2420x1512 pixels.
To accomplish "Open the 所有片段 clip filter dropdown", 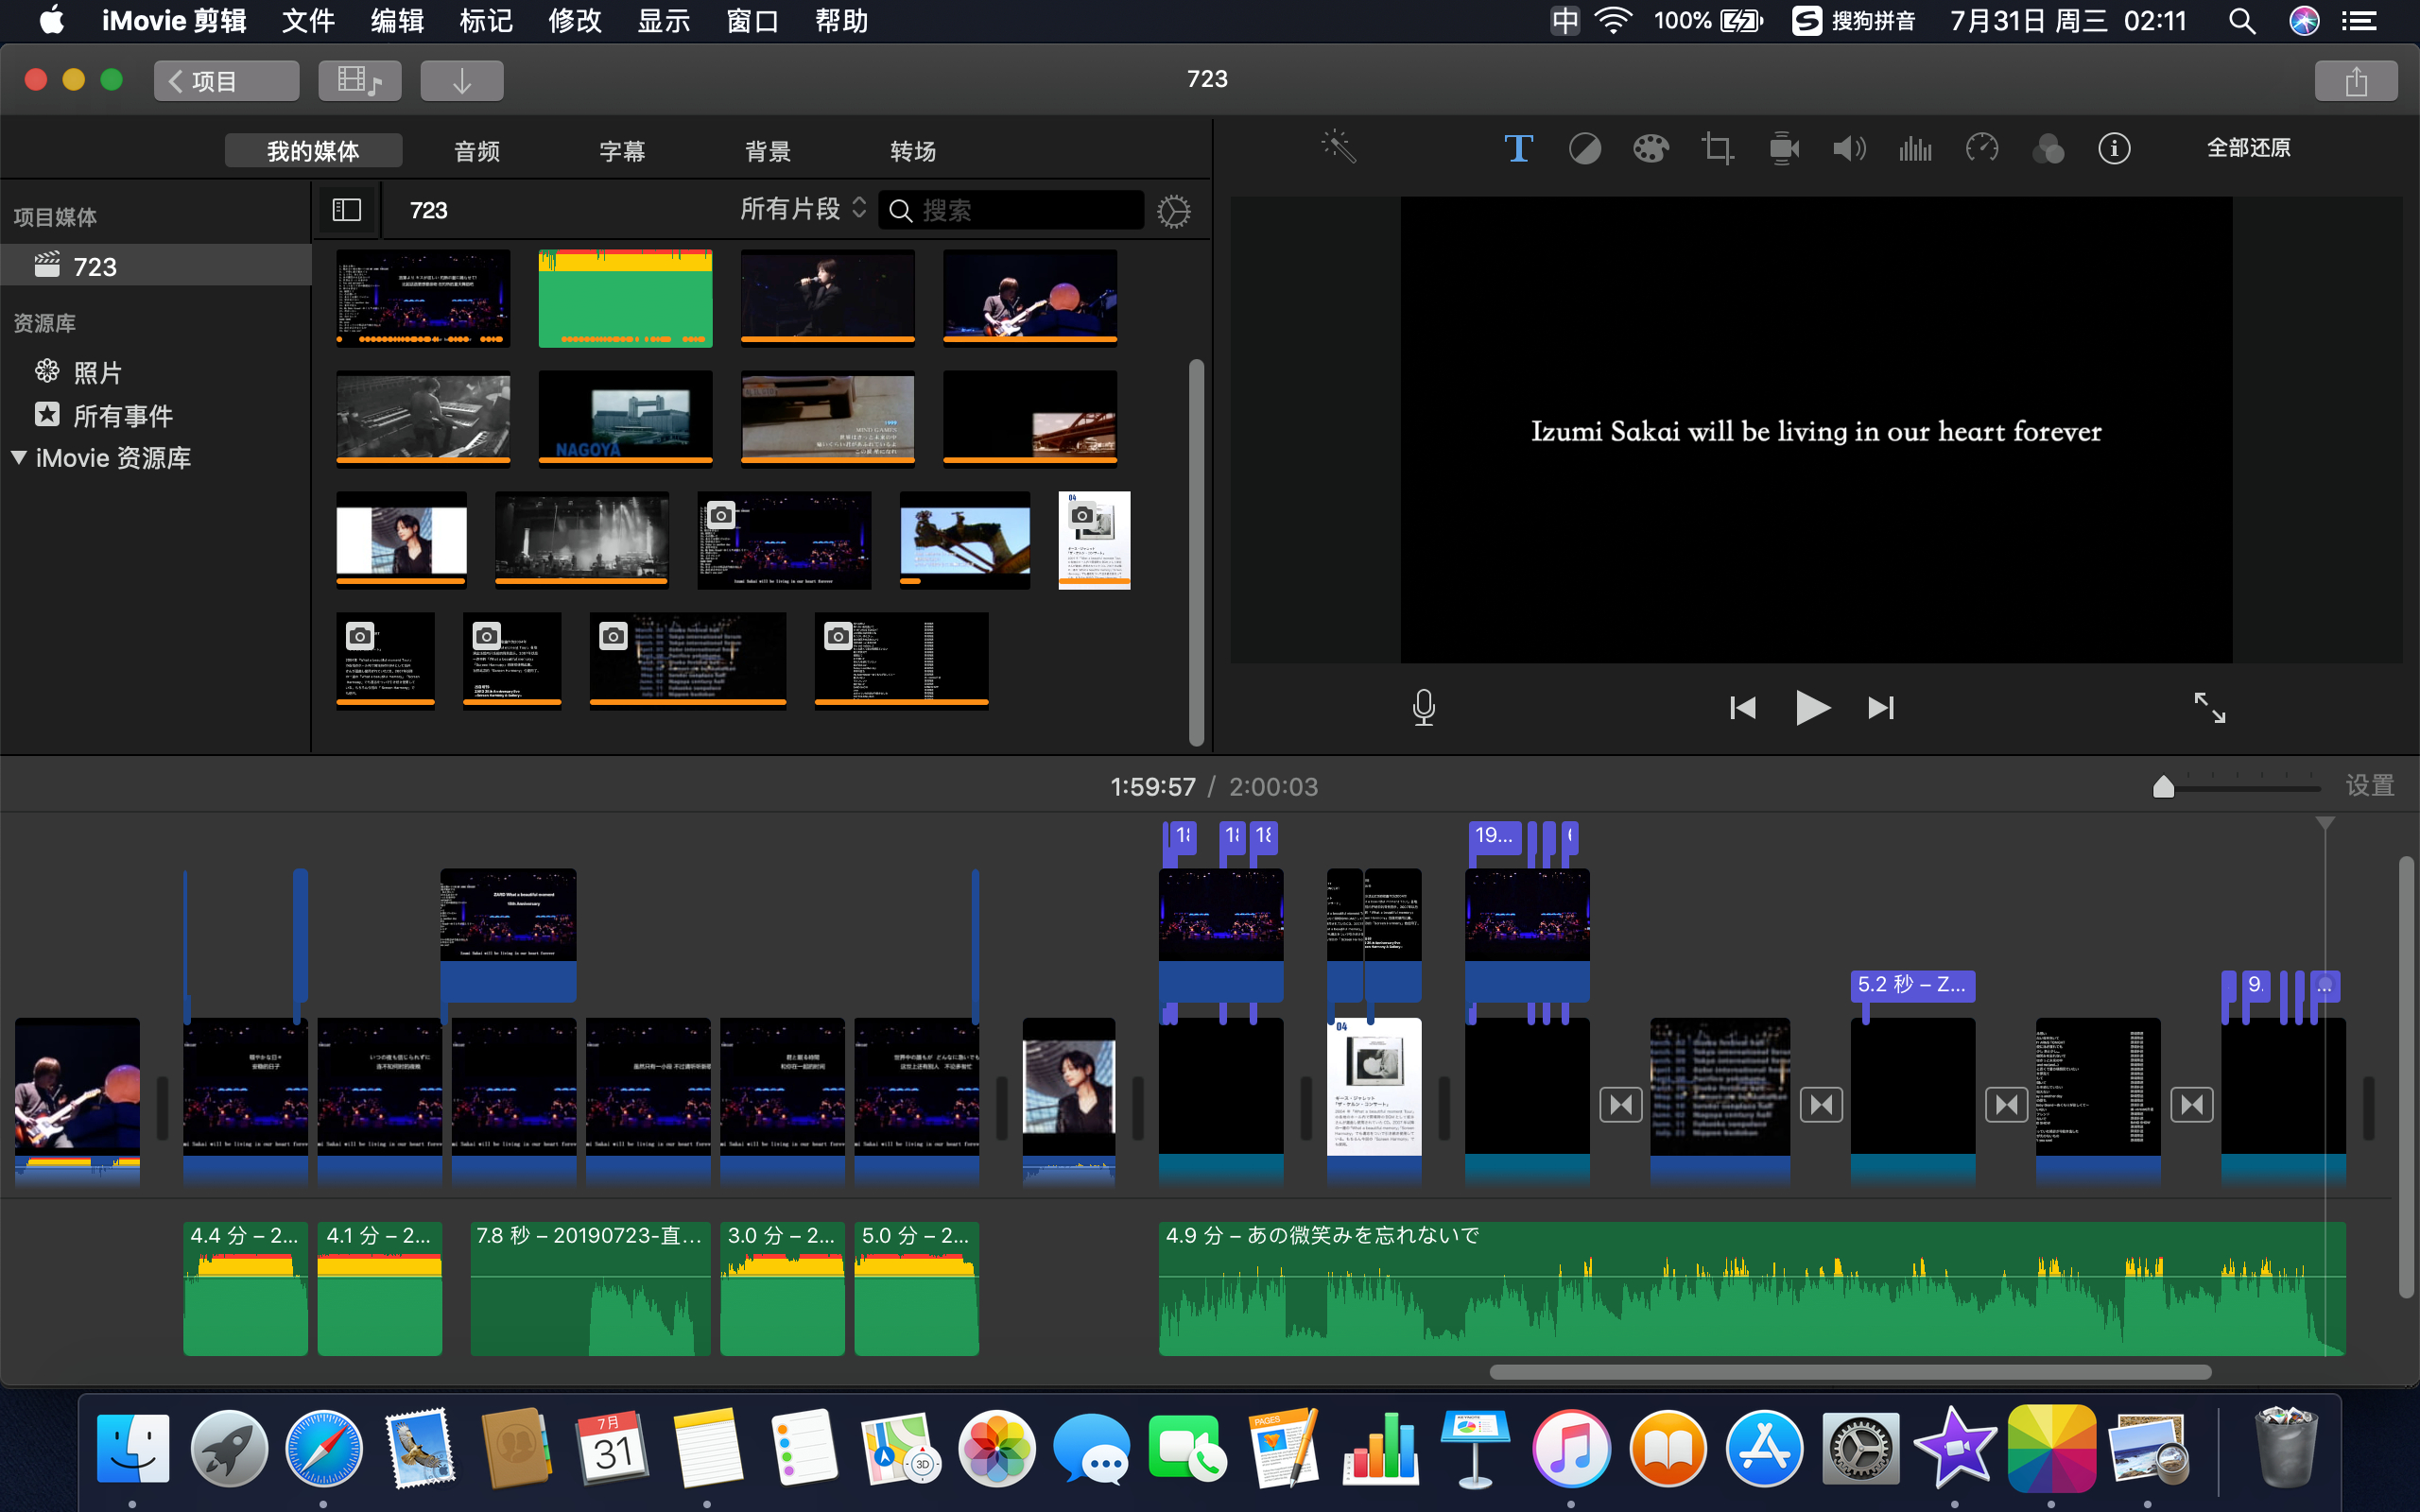I will [802, 209].
